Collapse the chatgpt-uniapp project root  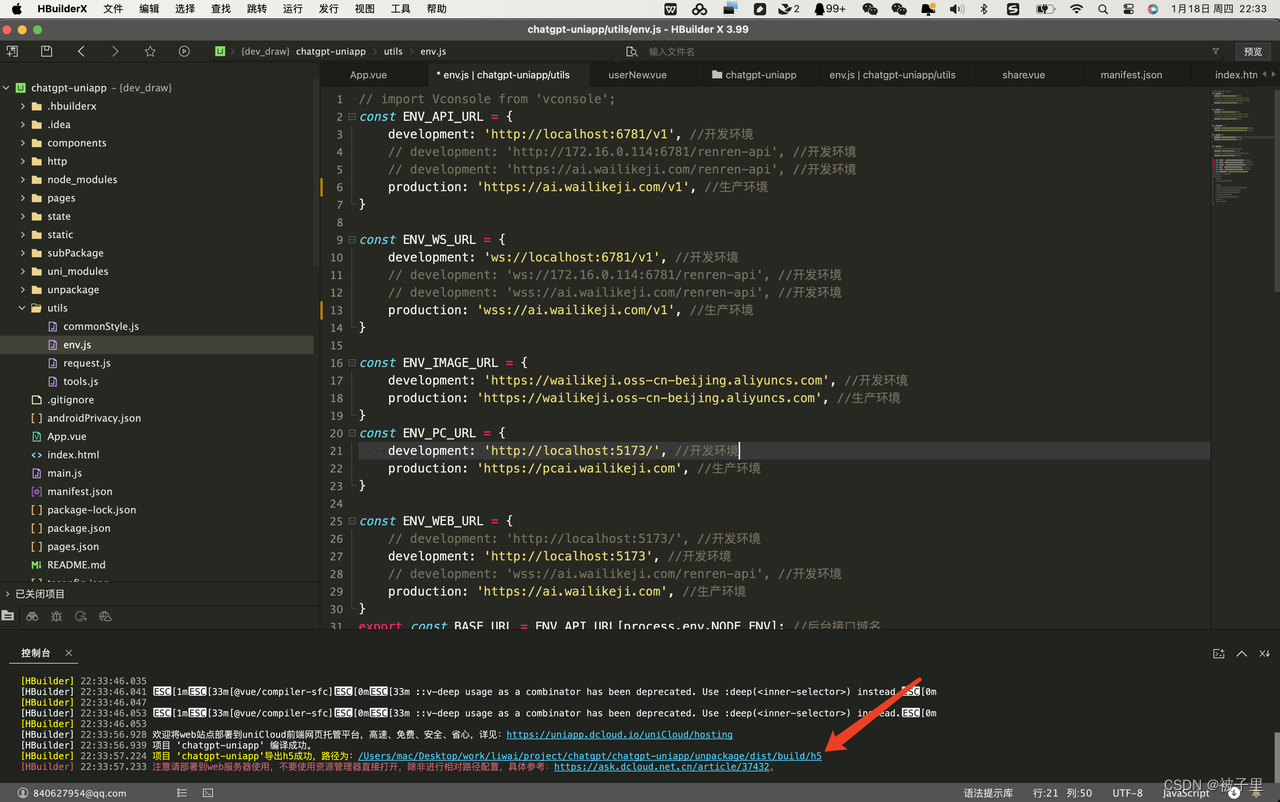7,88
